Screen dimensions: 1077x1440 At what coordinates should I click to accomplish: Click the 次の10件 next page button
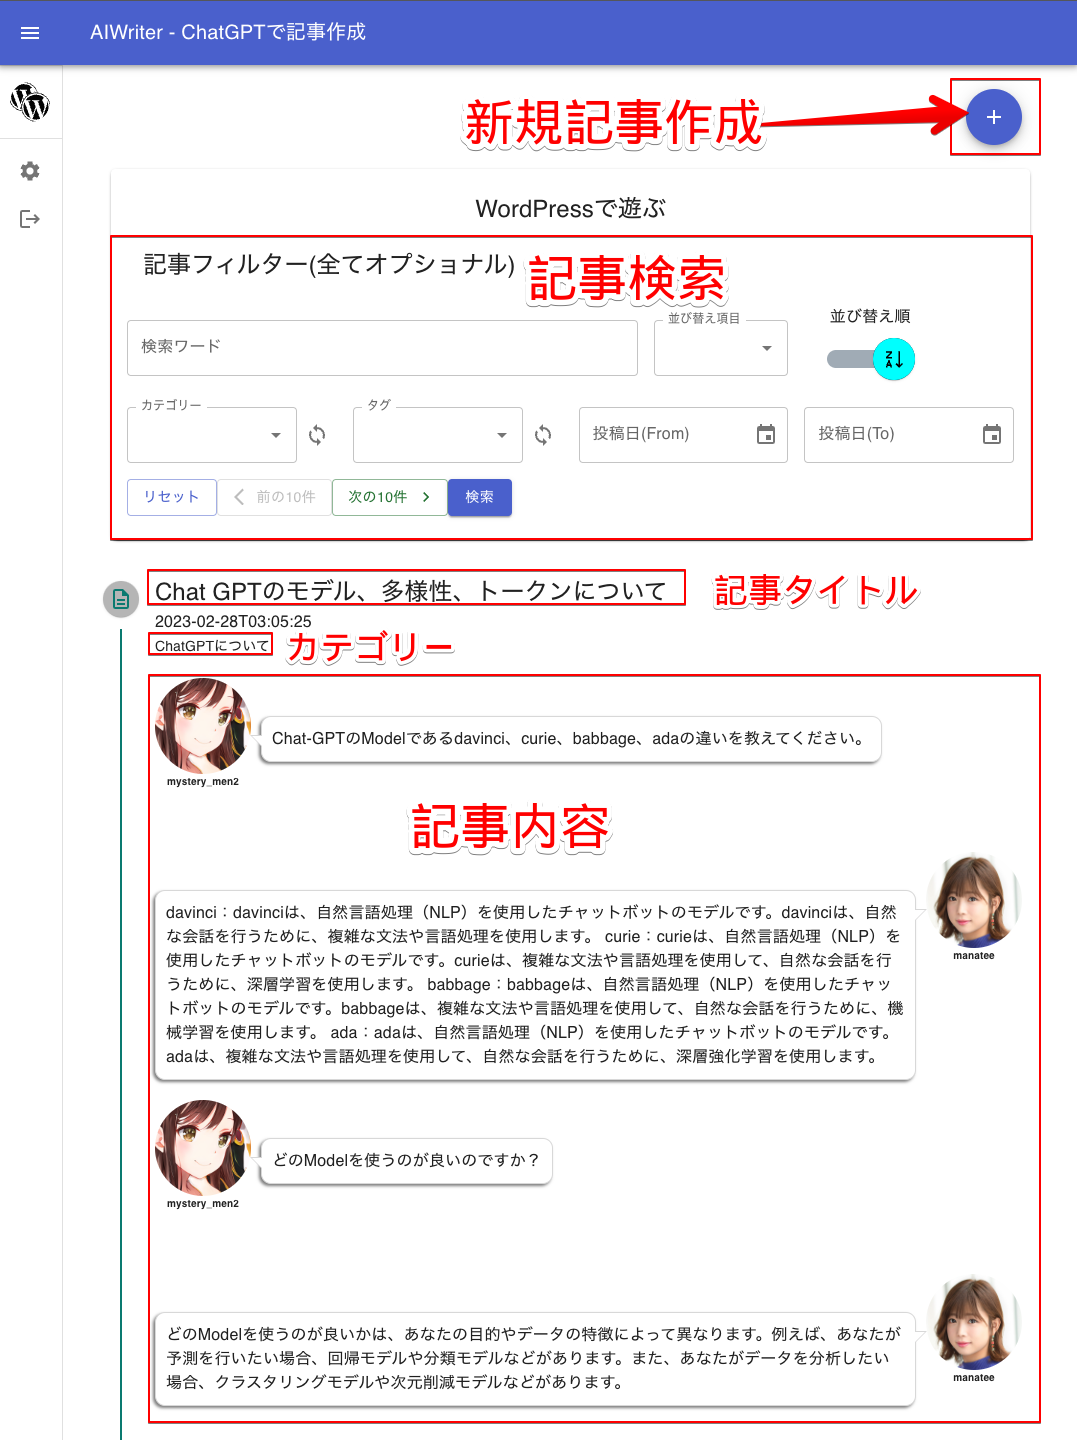click(390, 497)
